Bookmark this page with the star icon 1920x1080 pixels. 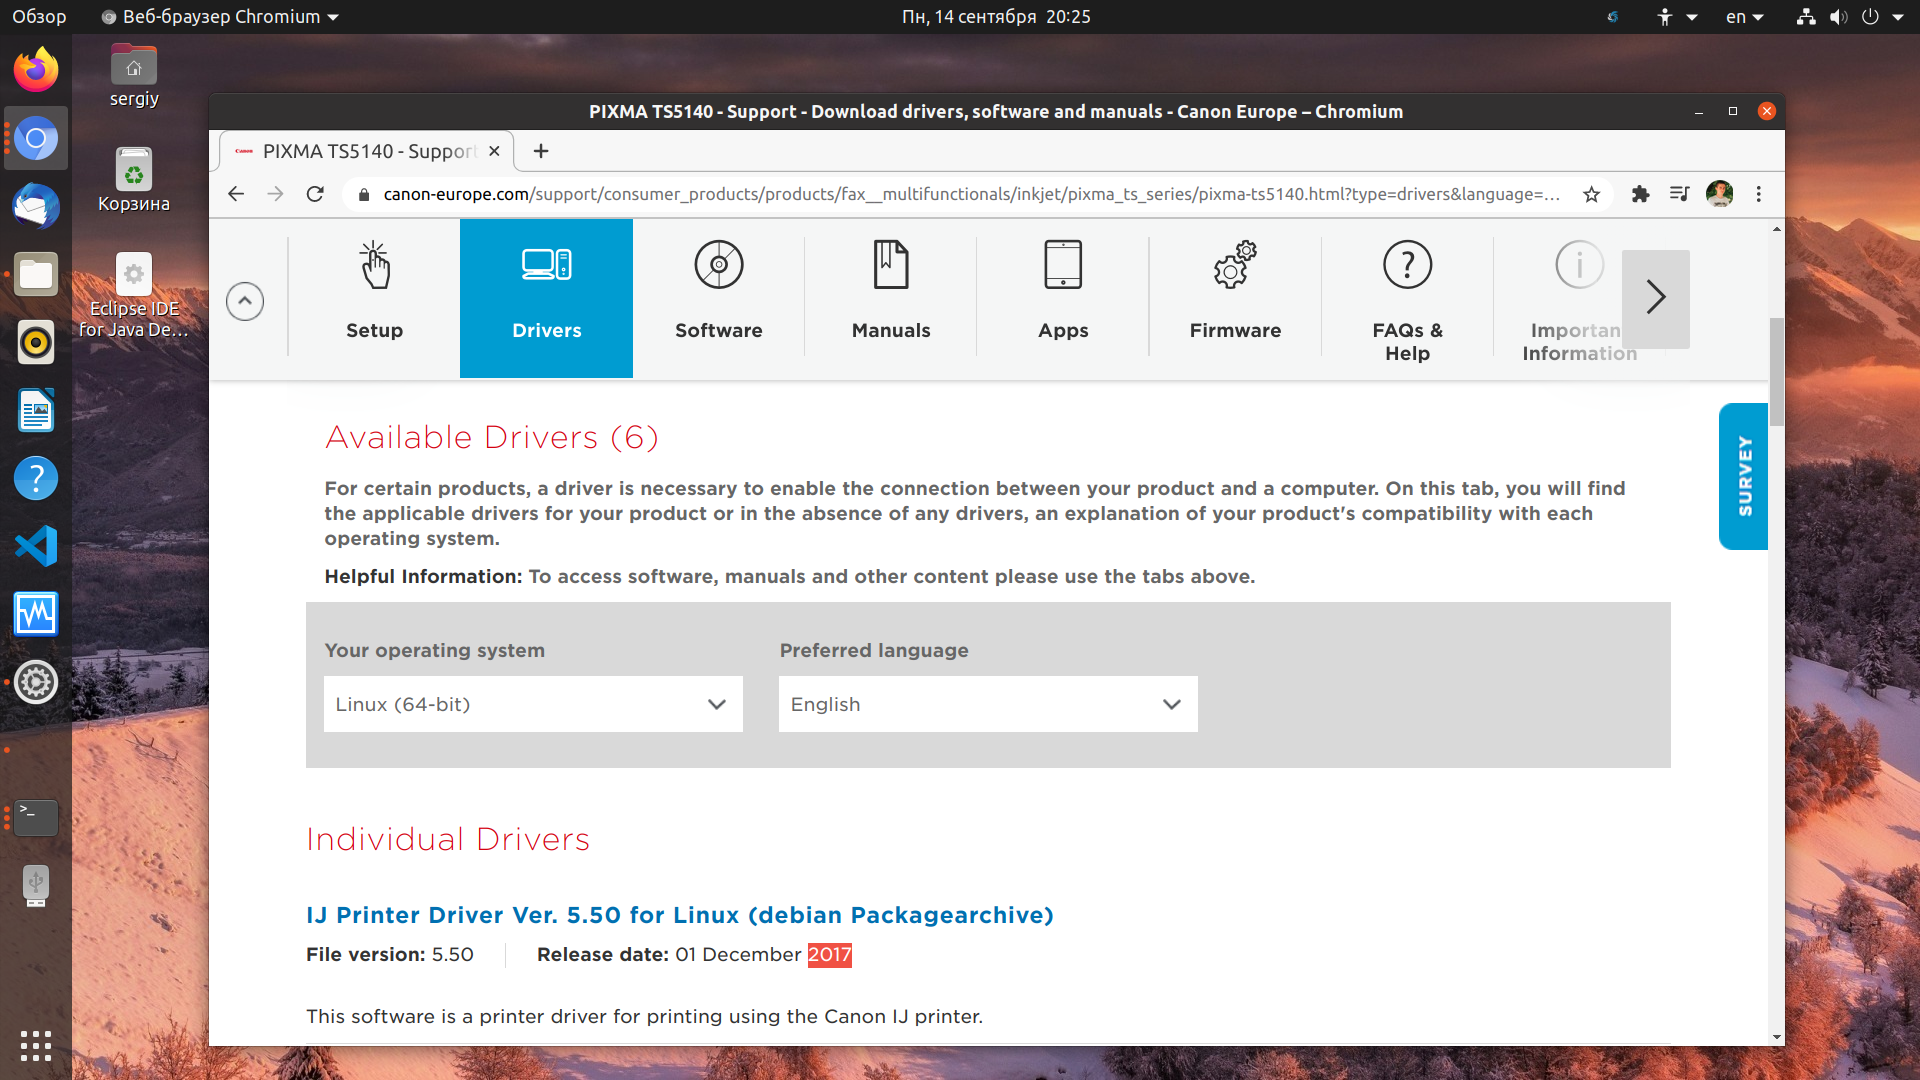[x=1591, y=194]
